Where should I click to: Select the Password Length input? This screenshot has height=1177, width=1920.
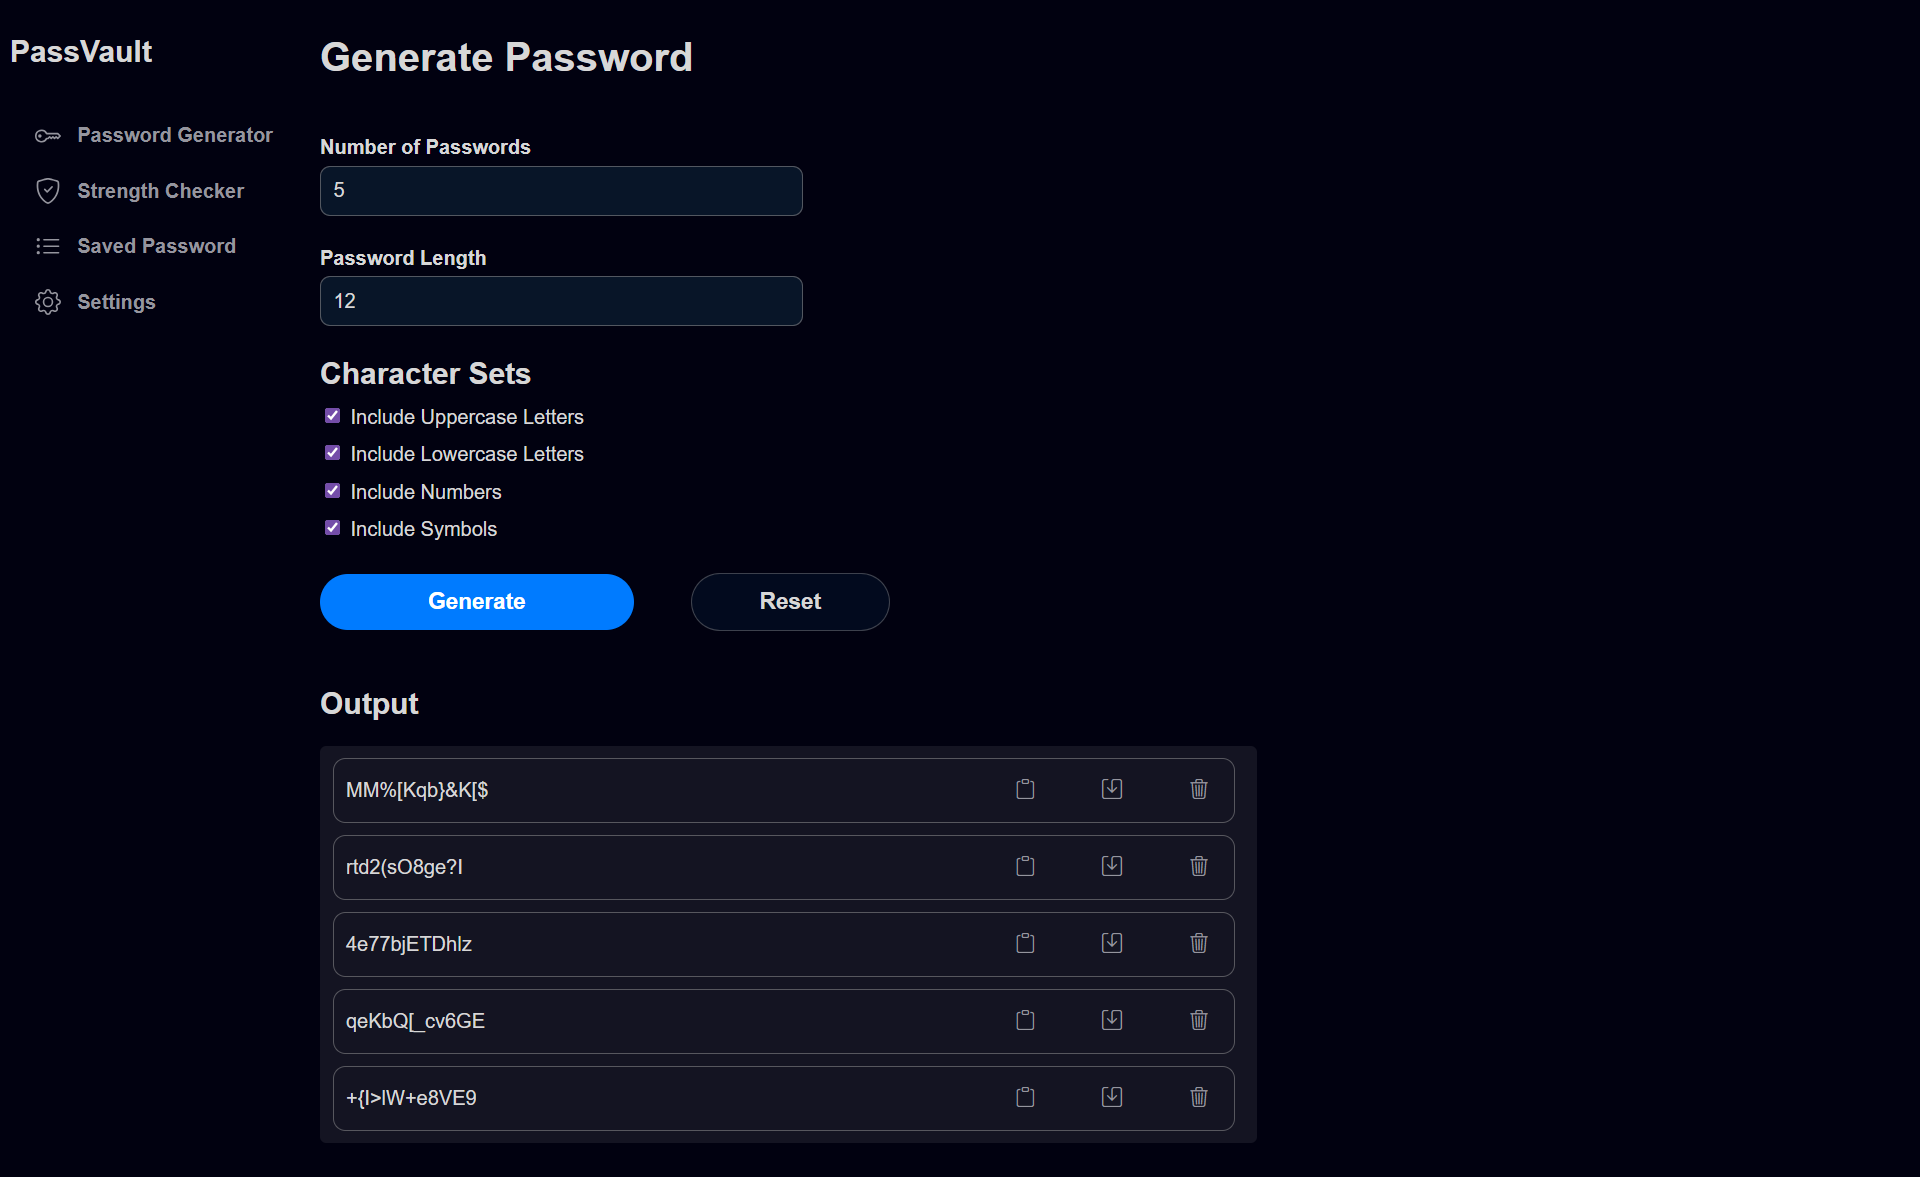pyautogui.click(x=560, y=300)
